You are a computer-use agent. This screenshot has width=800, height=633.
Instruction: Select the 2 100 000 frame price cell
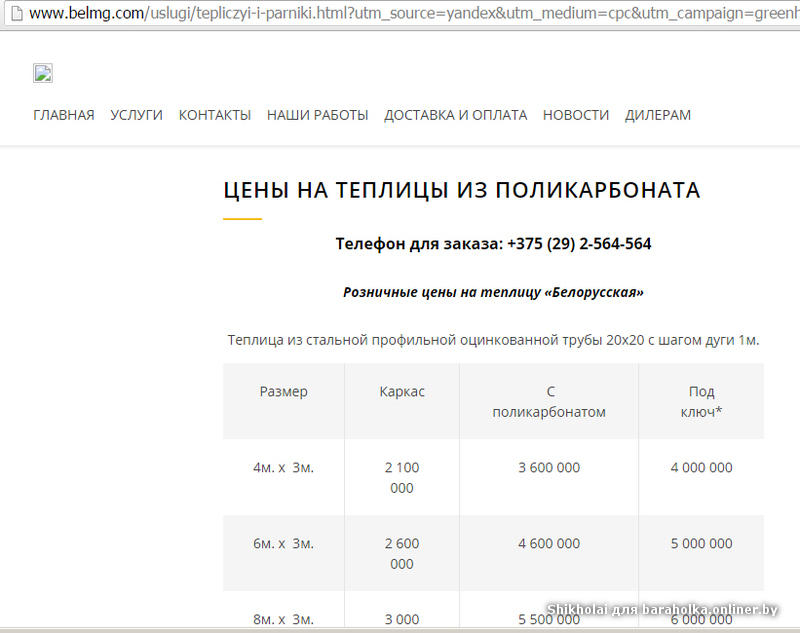click(402, 477)
